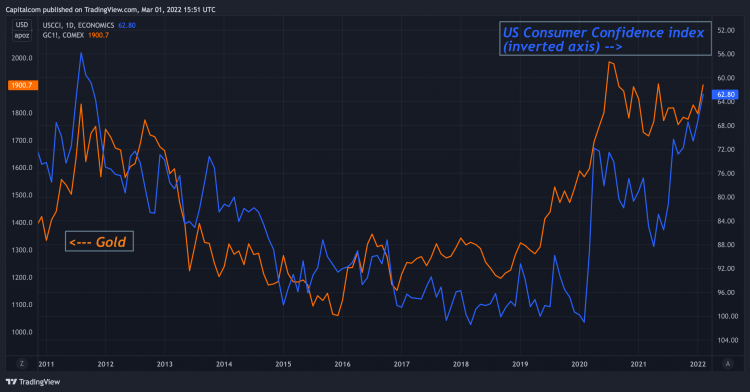The height and width of the screenshot is (392, 750).
Task: Click the 1300.0 tick on left price axis
Action: coord(22,250)
